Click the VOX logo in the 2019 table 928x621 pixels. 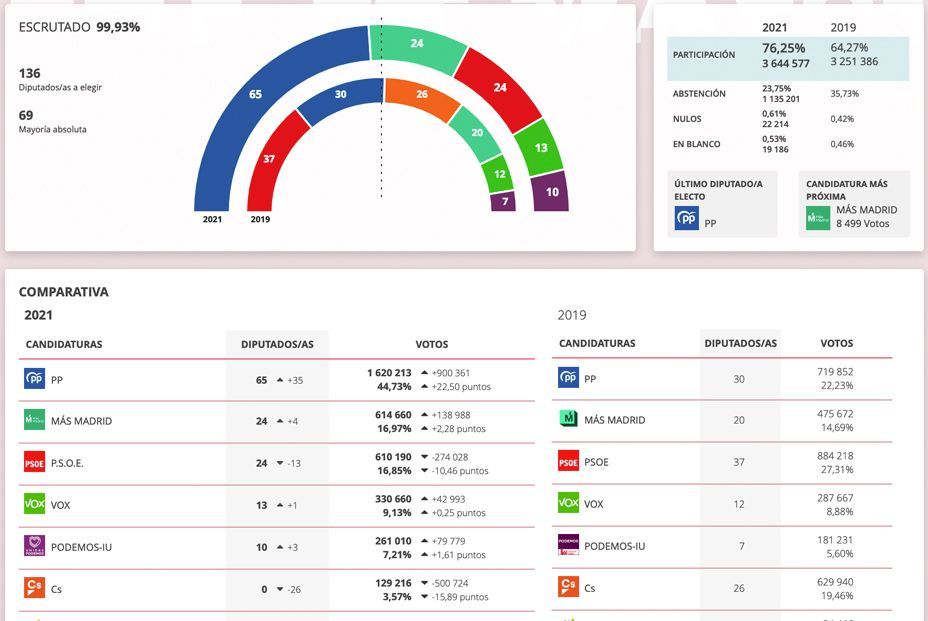568,504
